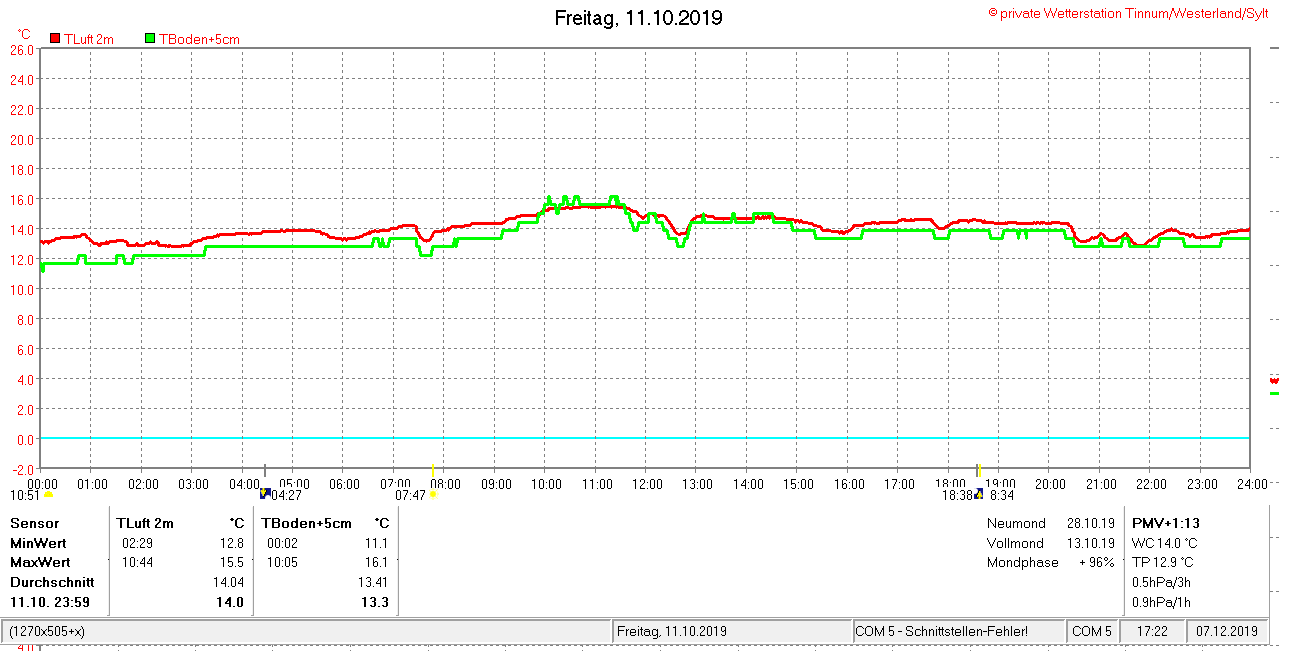Click the yellow sun icon beside 10:51

pos(47,494)
